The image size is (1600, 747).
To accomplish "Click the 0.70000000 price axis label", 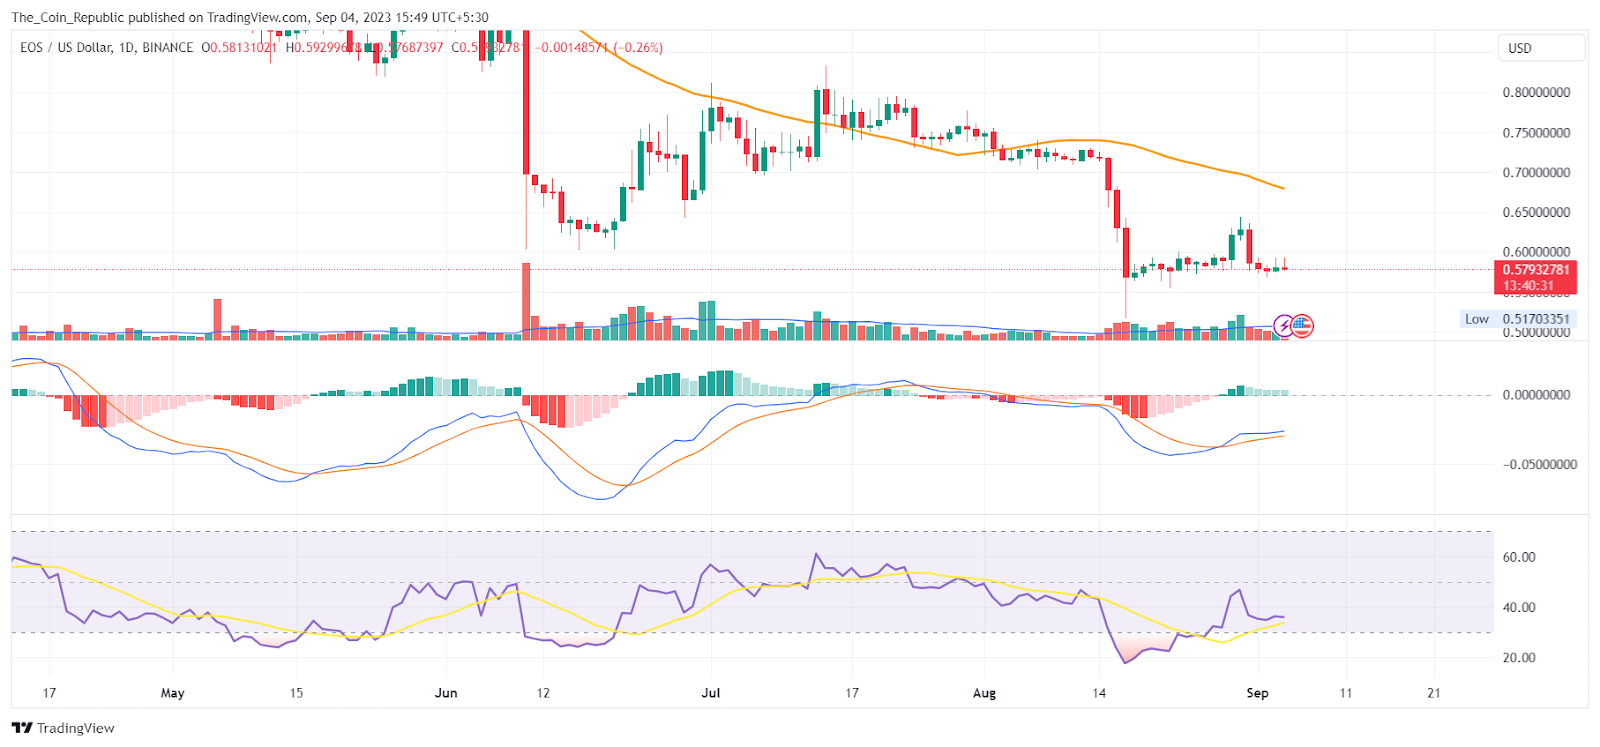I will coord(1536,172).
